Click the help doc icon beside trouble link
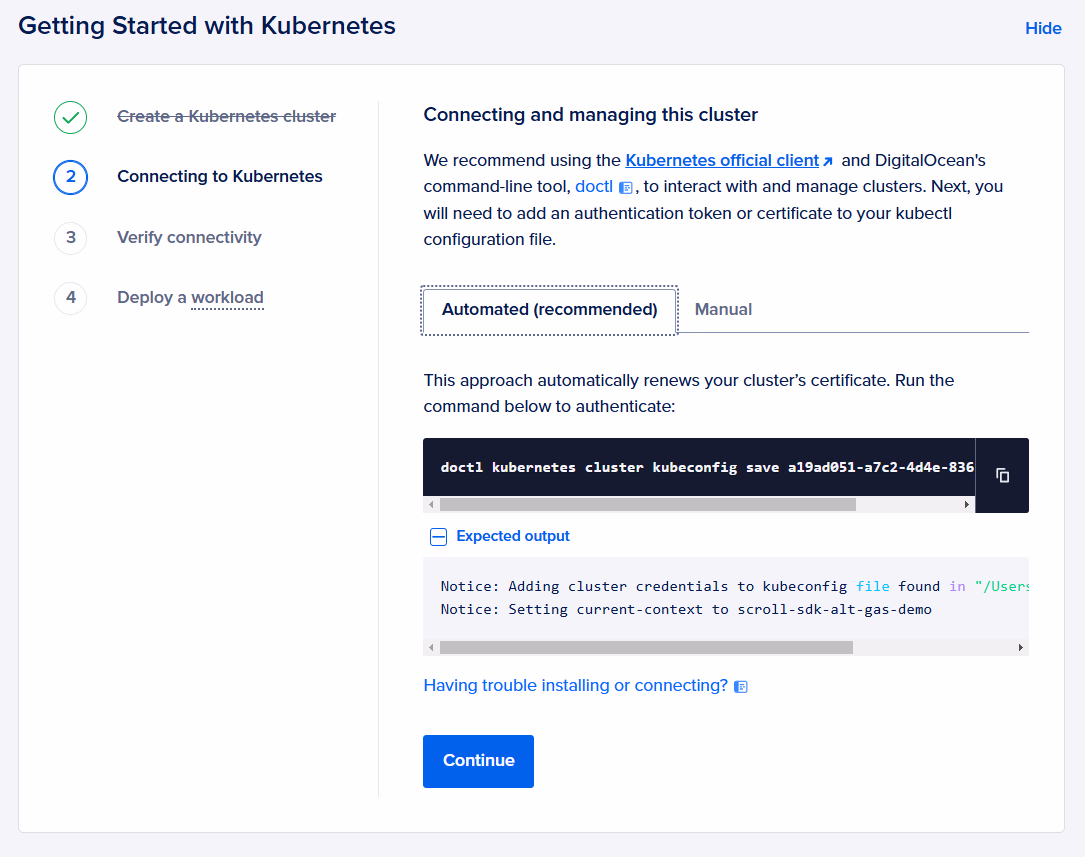 [x=741, y=687]
